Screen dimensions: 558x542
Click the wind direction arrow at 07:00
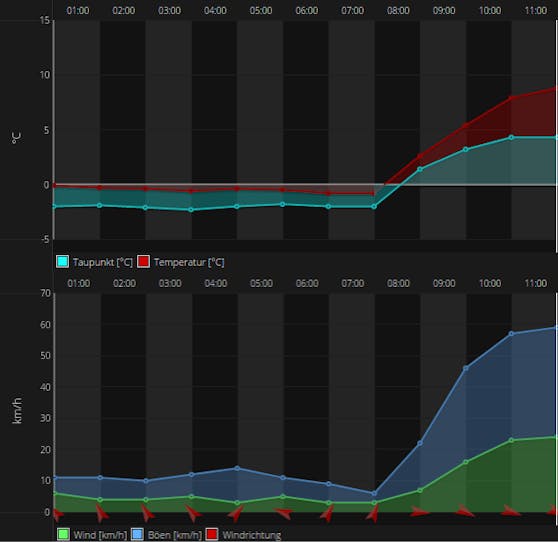pos(372,513)
